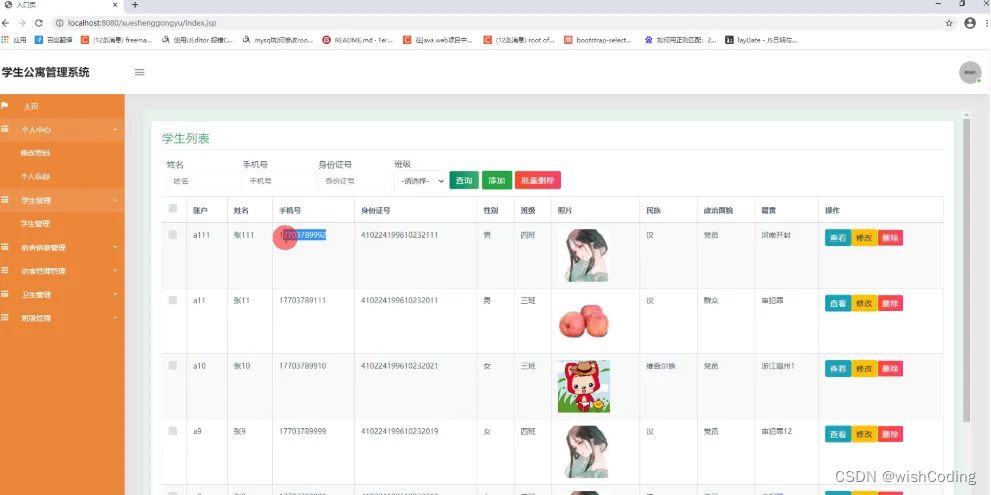The height and width of the screenshot is (495, 991).
Task: Open the apple photo for a11
Action: [584, 321]
